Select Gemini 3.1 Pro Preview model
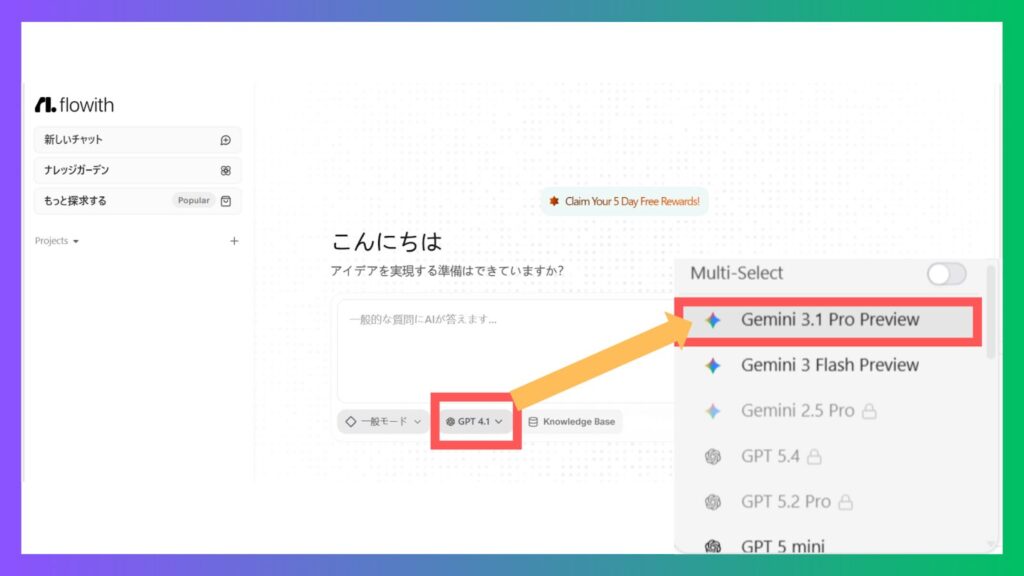The width and height of the screenshot is (1024, 576). [x=829, y=320]
